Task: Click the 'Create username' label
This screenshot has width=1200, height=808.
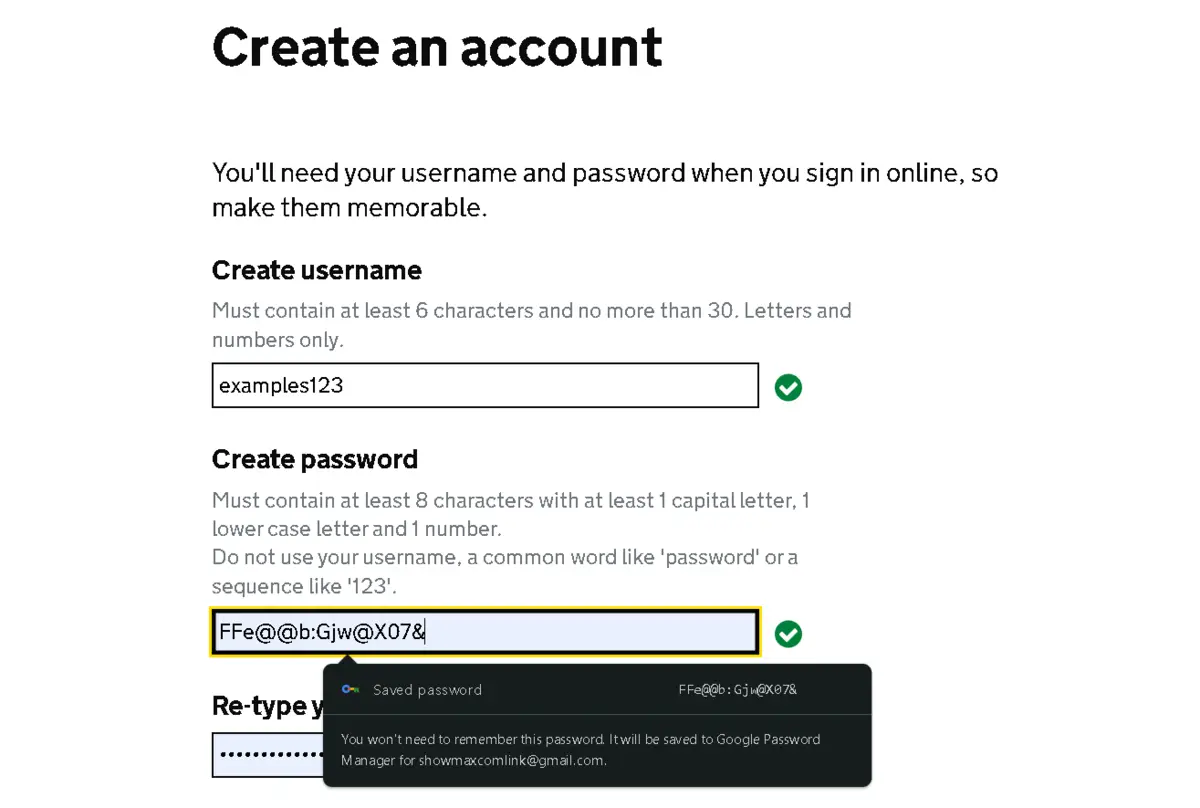Action: [317, 271]
